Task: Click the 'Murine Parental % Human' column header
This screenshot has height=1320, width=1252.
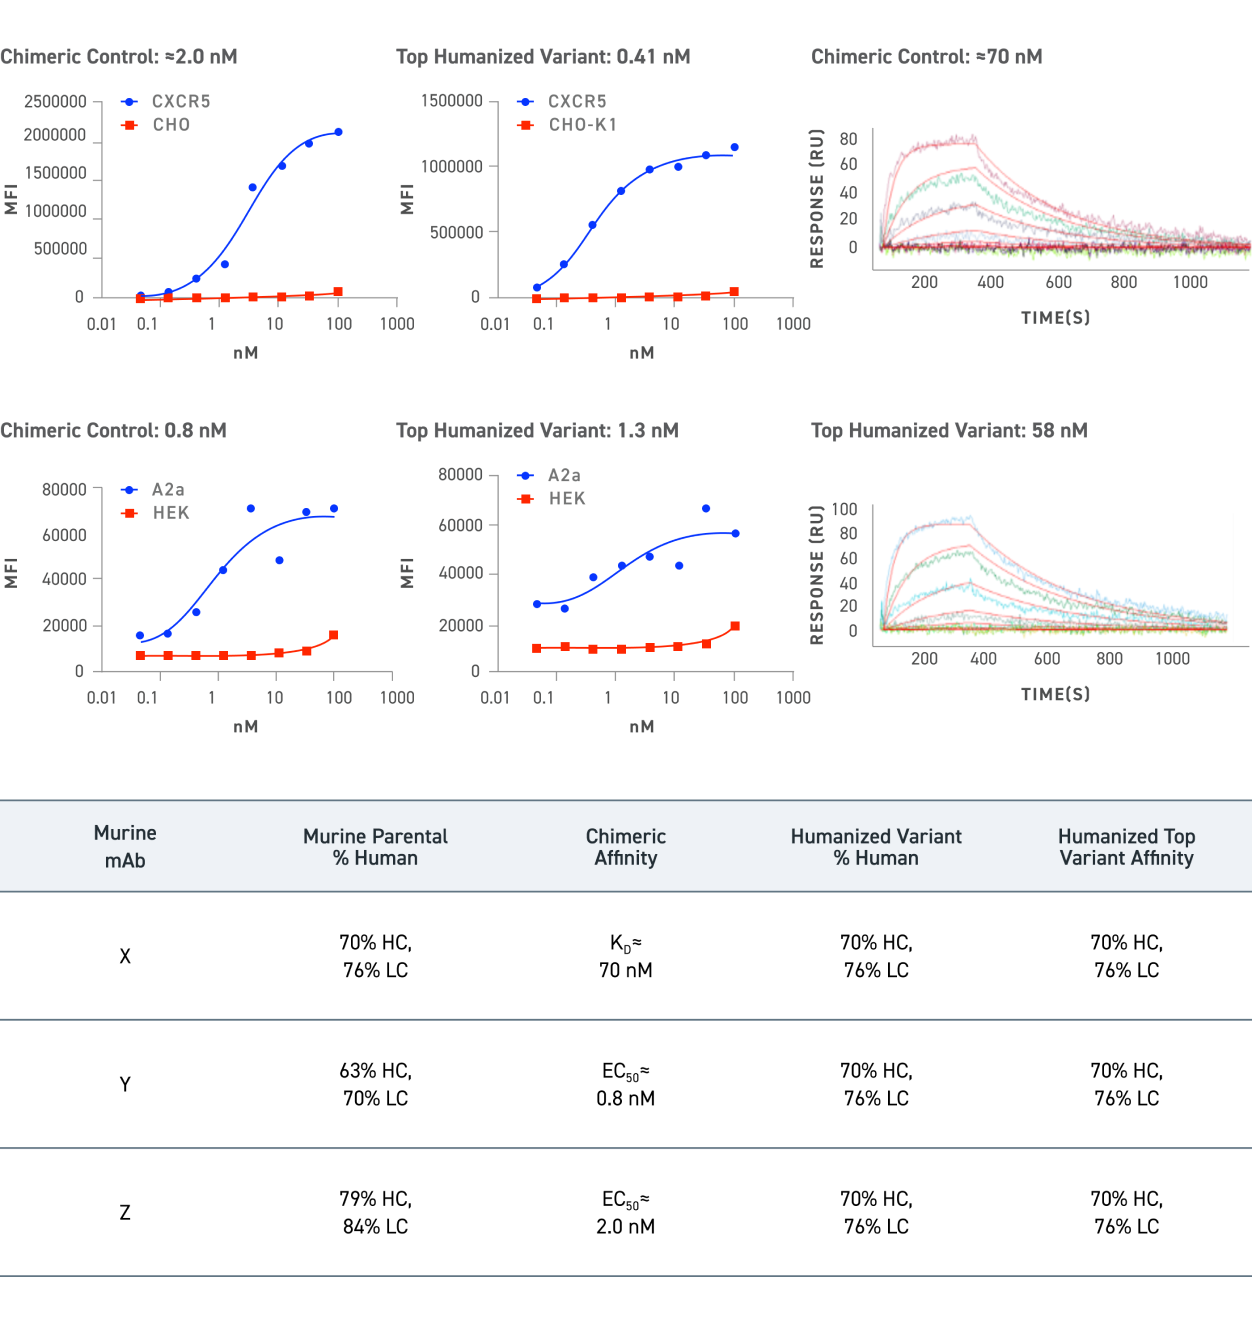Action: [375, 847]
